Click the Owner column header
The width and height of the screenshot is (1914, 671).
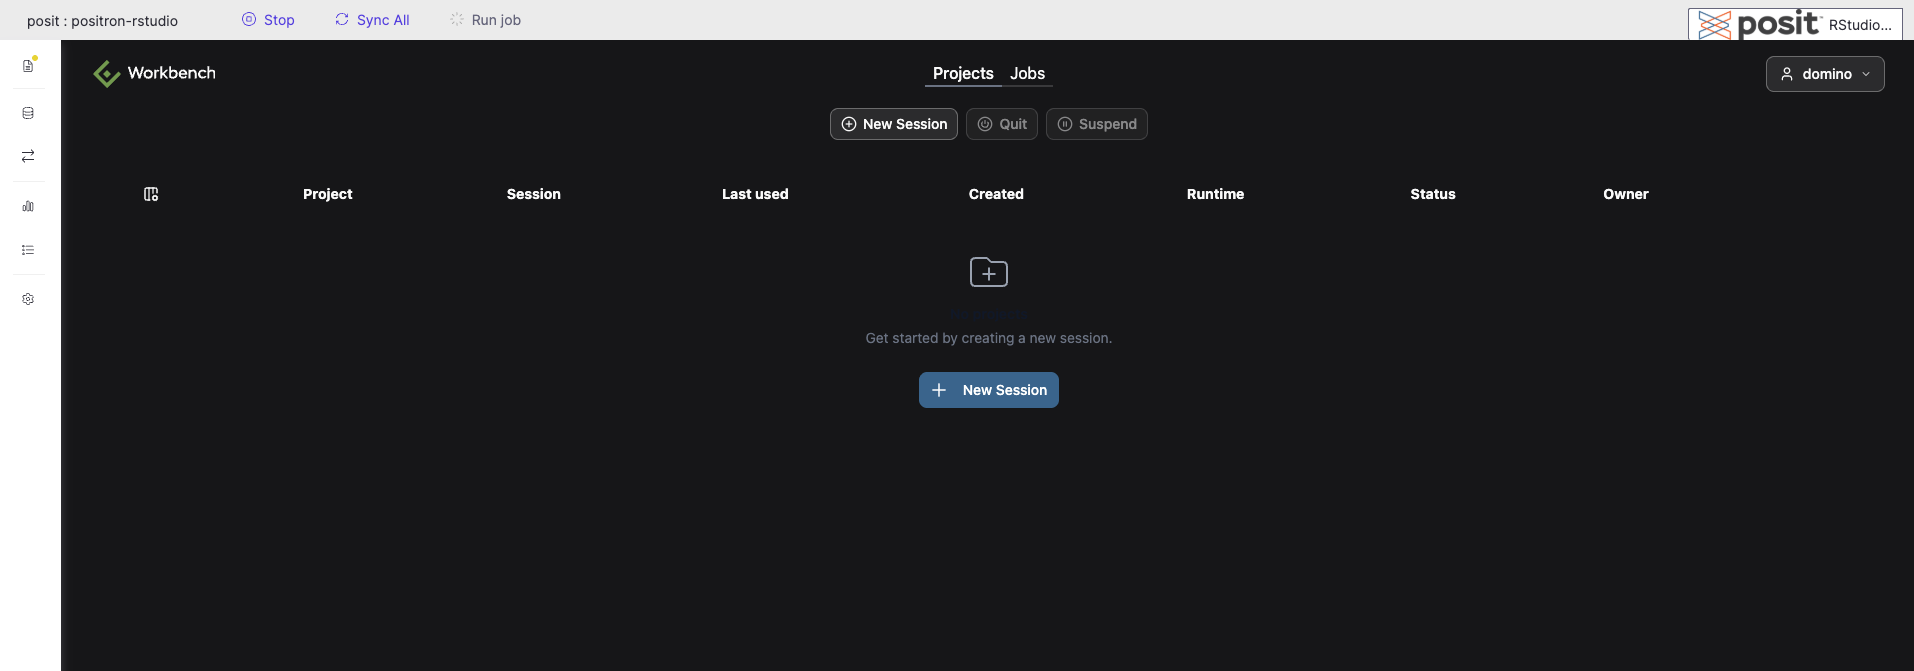pyautogui.click(x=1626, y=194)
